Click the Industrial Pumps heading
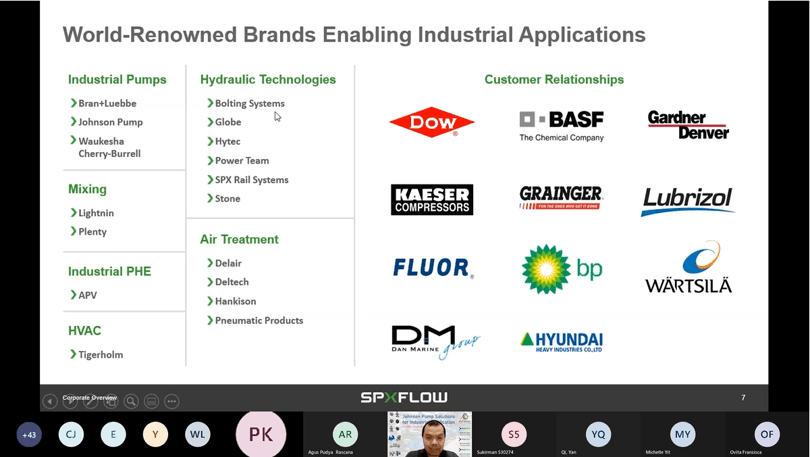Image resolution: width=810 pixels, height=457 pixels. (117, 80)
